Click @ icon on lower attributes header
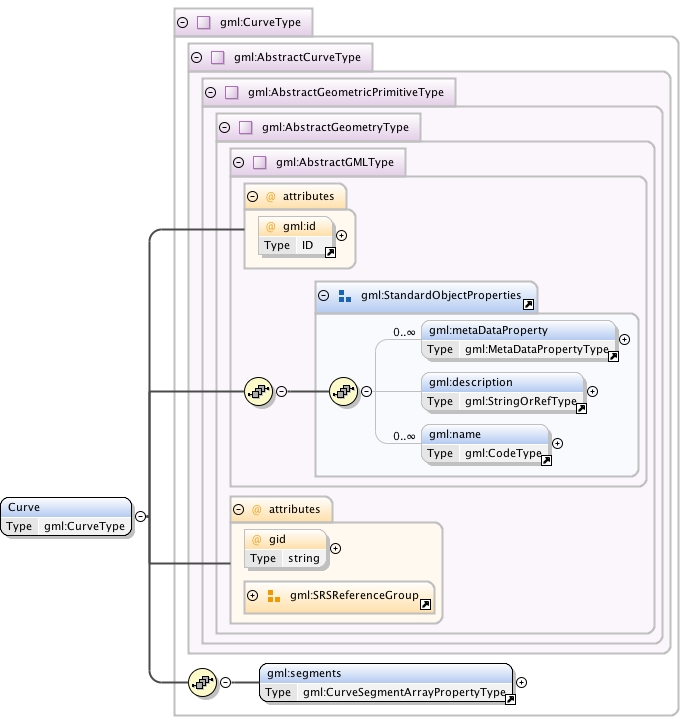 (257, 509)
